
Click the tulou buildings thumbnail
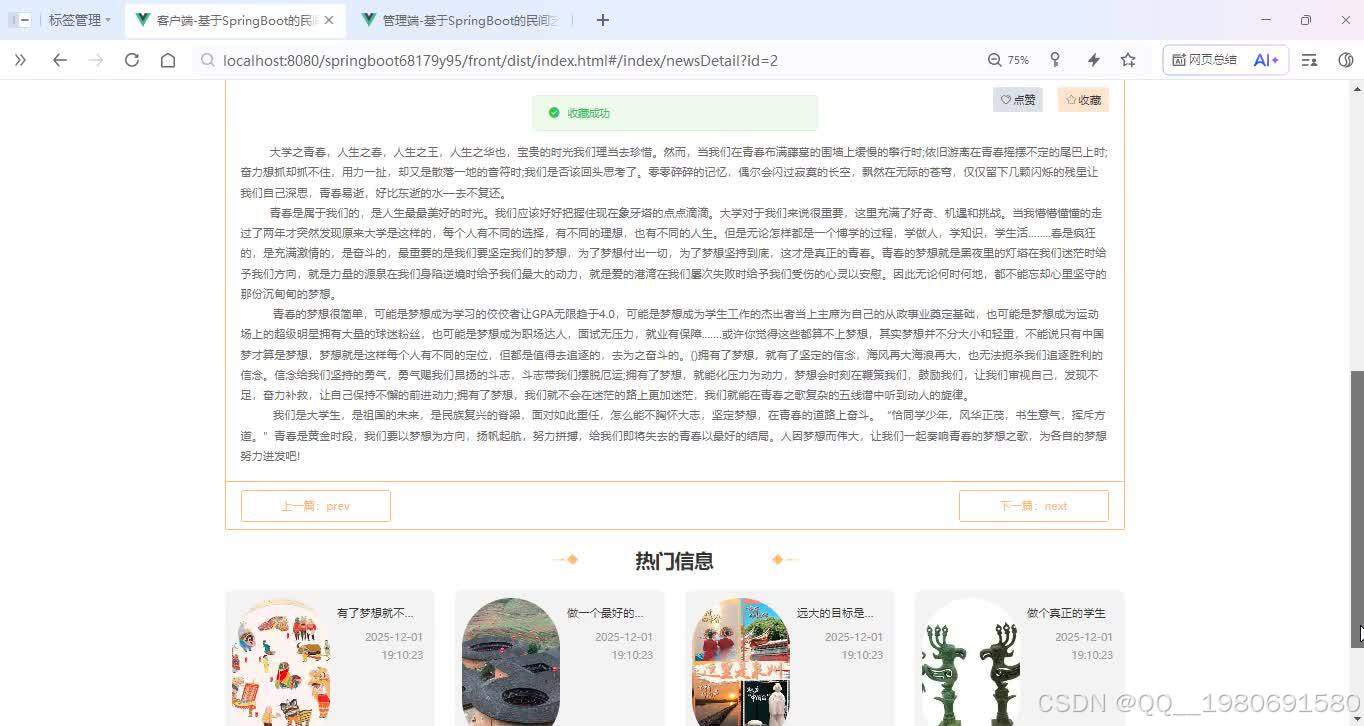(x=511, y=662)
